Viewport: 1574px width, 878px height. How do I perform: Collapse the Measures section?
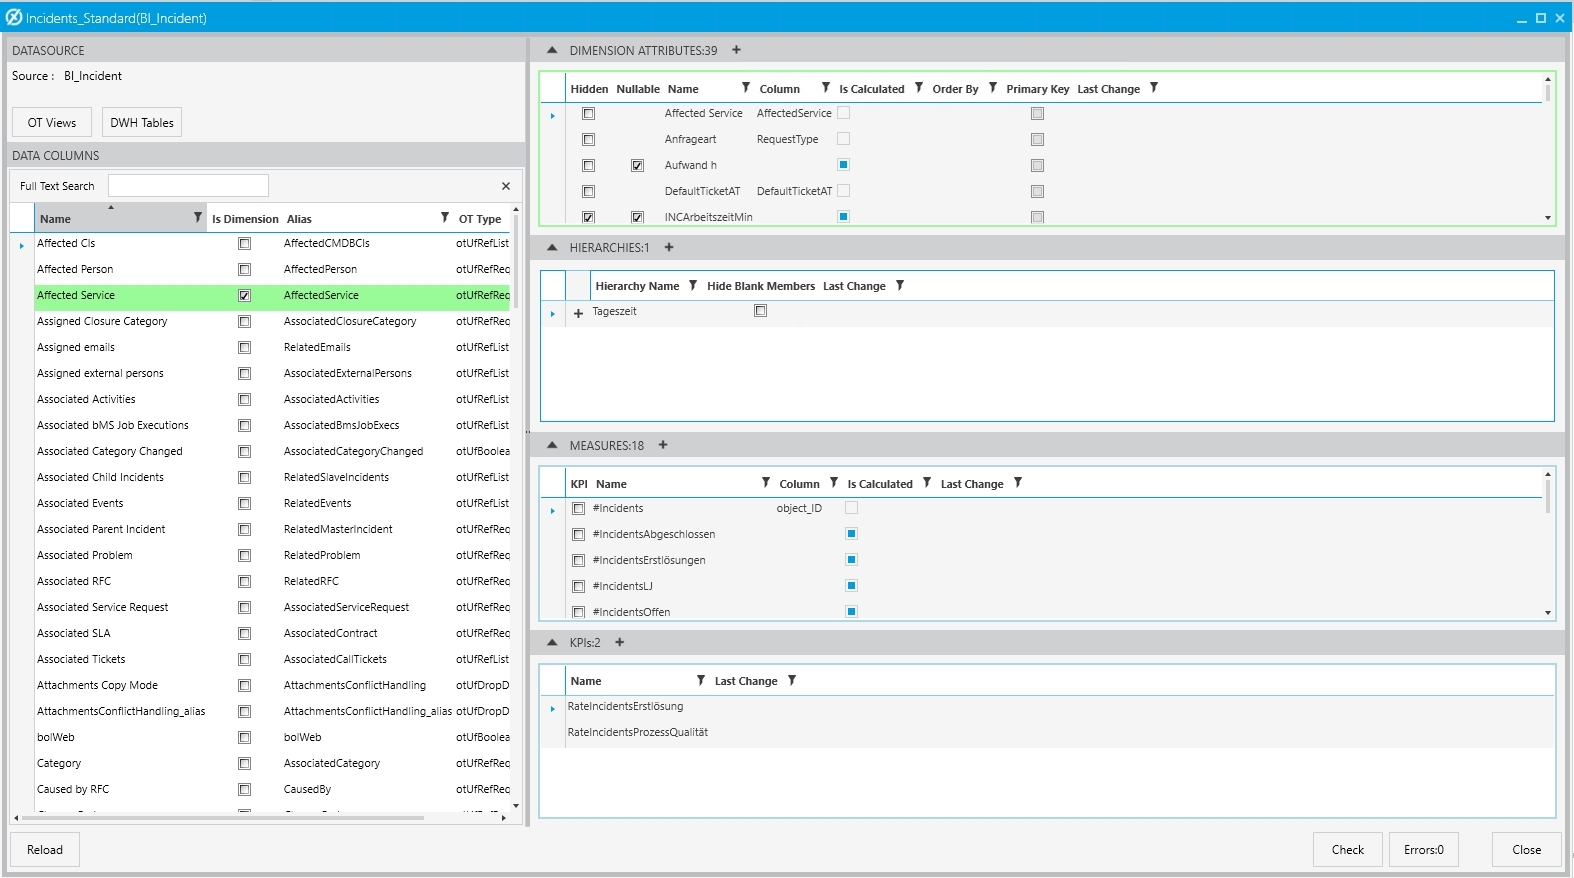(552, 445)
